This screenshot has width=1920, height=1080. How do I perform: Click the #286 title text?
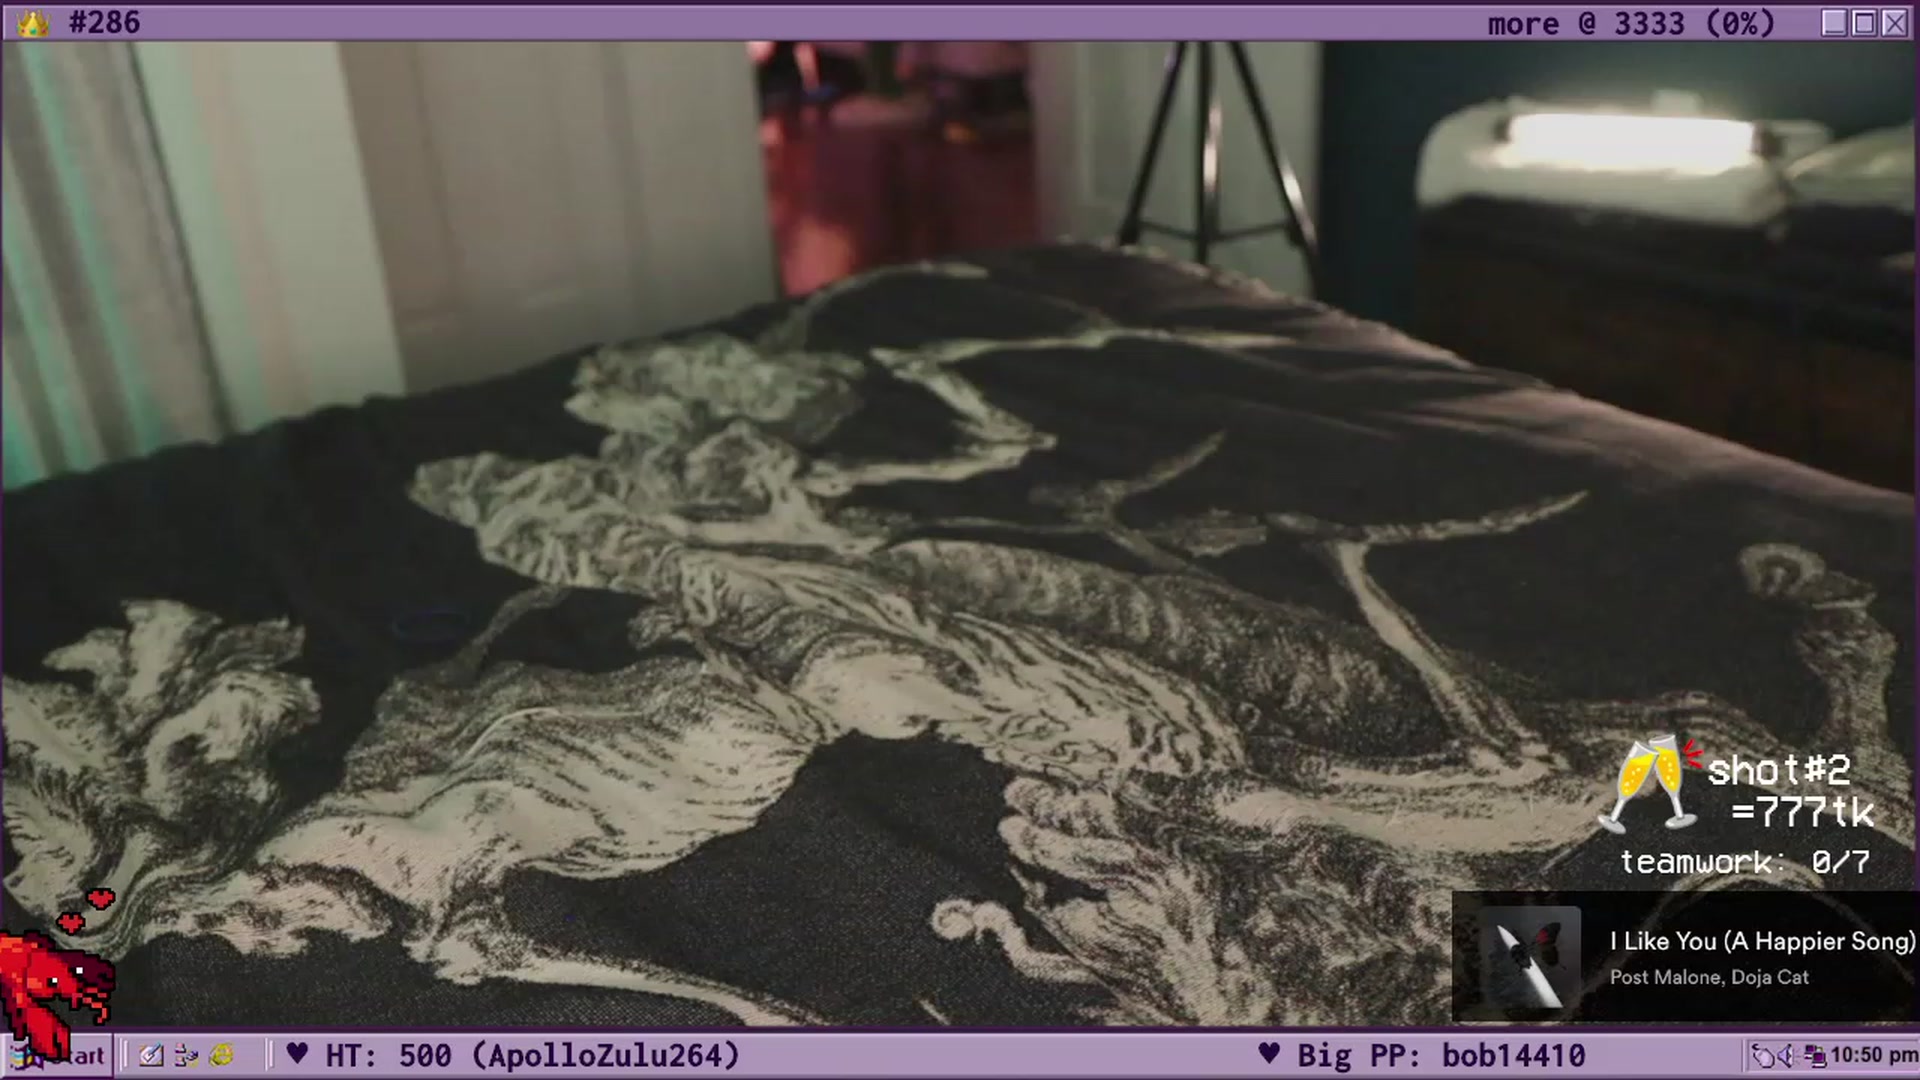[105, 22]
